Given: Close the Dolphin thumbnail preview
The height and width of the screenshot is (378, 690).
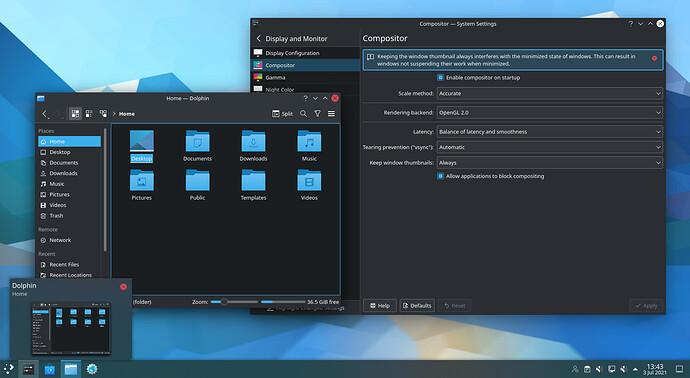Looking at the screenshot, I should point(123,286).
